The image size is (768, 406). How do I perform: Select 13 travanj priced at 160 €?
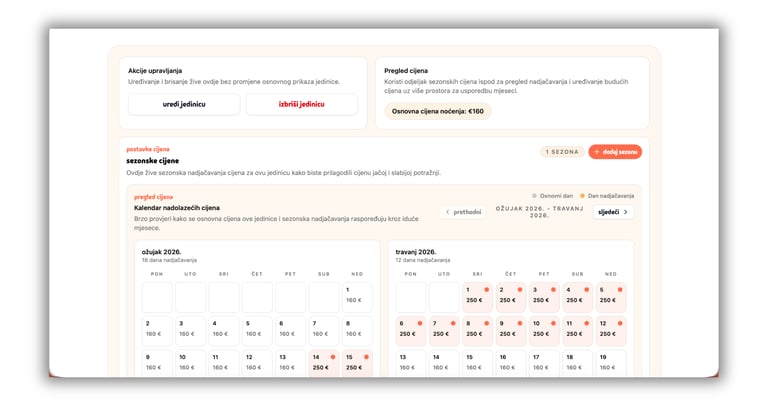pyautogui.click(x=411, y=362)
